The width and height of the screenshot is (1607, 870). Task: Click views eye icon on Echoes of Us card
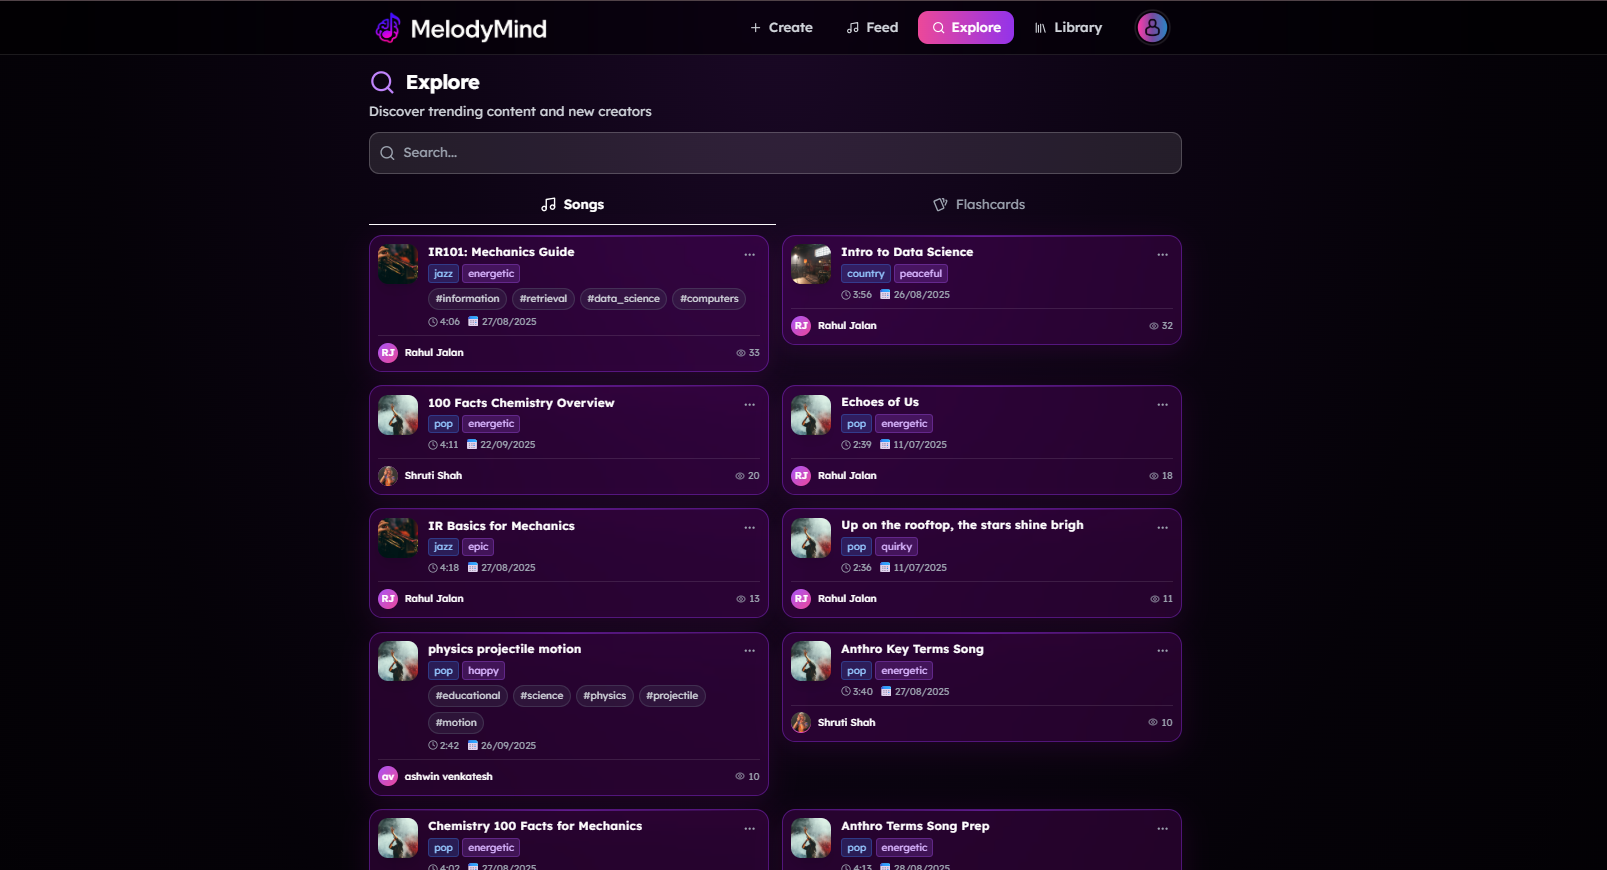coord(1154,476)
